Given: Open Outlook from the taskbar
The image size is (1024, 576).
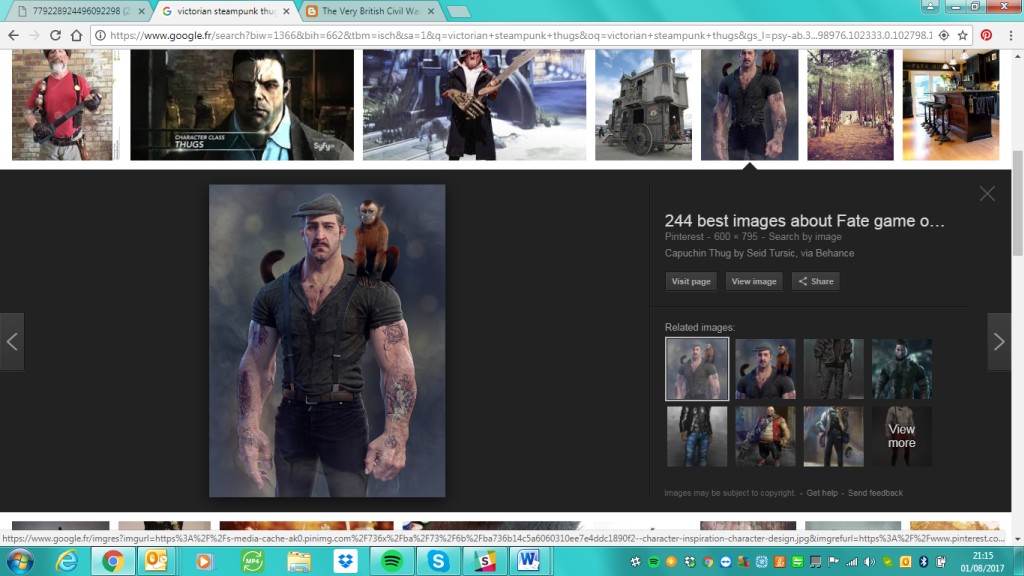Looking at the screenshot, I should tap(157, 561).
